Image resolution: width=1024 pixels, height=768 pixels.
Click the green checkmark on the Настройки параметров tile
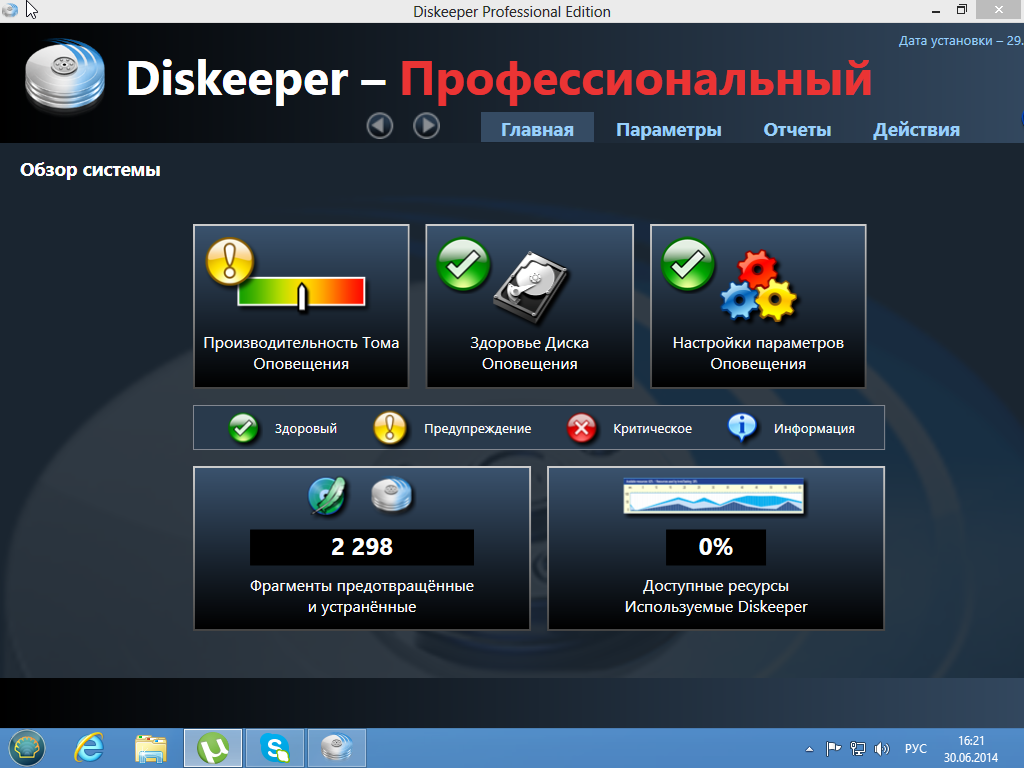pyautogui.click(x=688, y=264)
